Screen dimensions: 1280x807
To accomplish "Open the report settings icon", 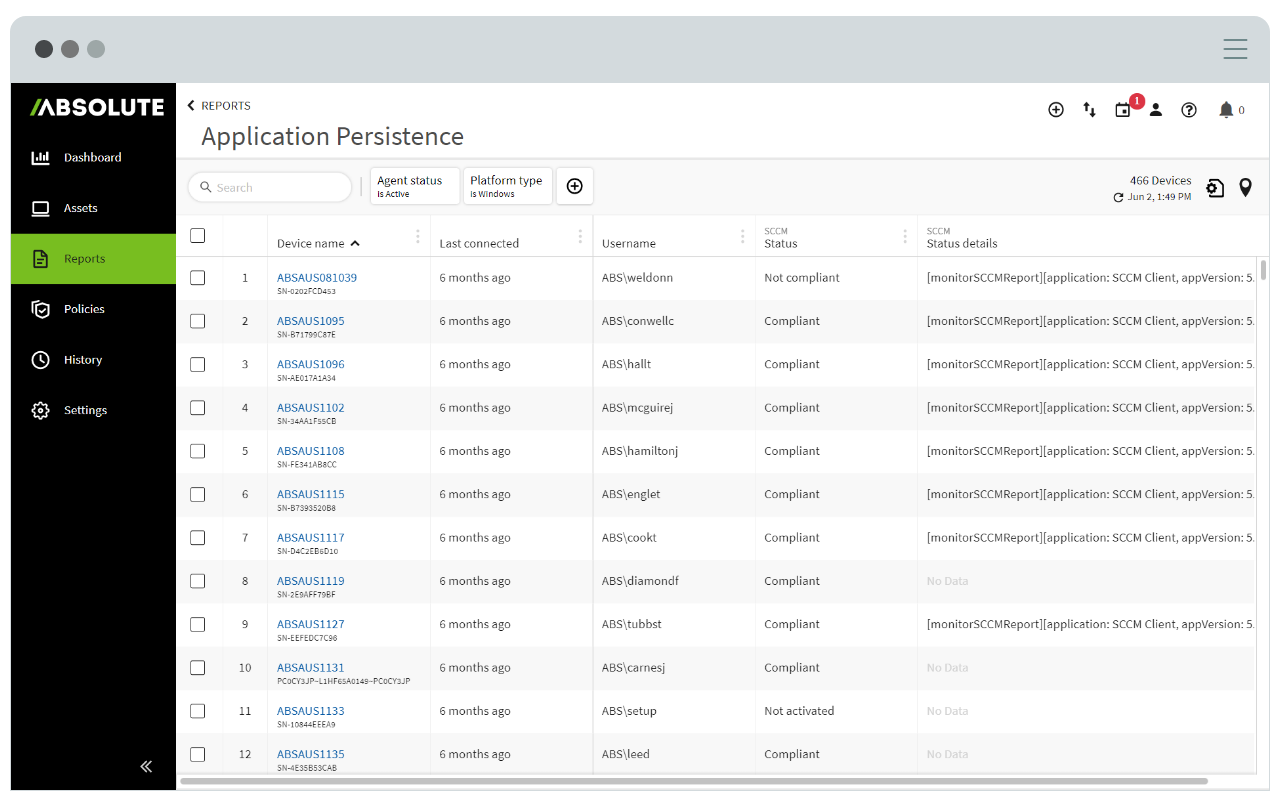I will pos(1214,186).
